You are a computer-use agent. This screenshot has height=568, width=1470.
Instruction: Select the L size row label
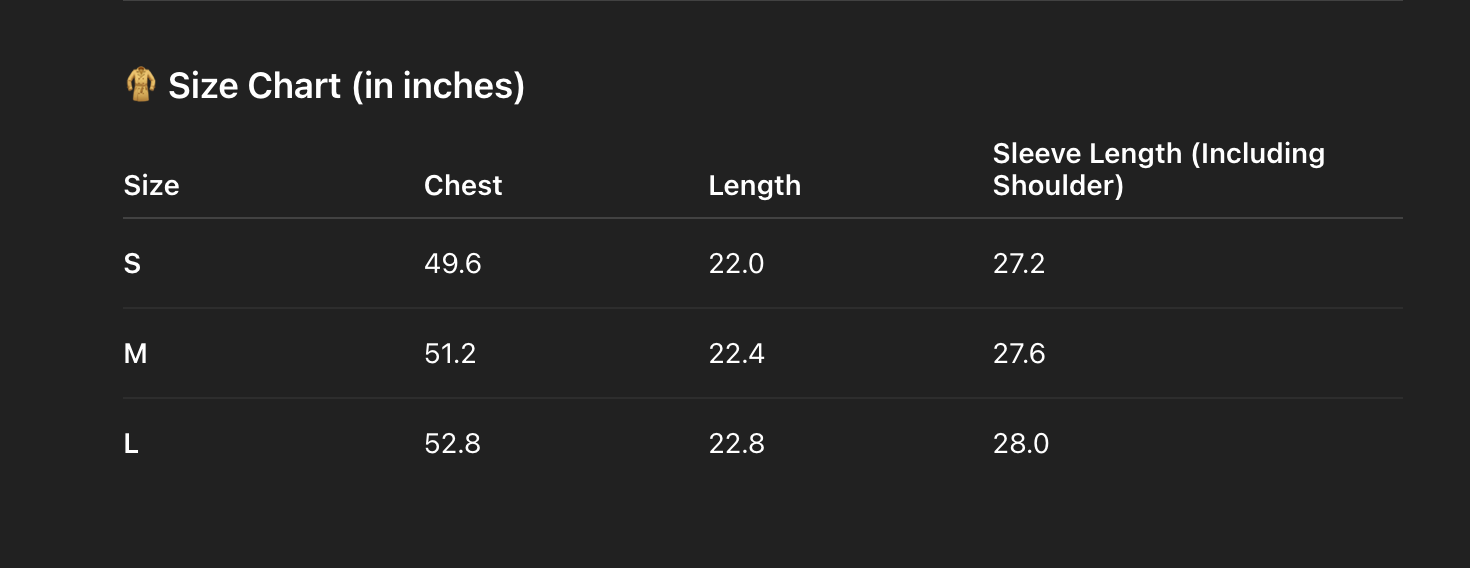(131, 444)
